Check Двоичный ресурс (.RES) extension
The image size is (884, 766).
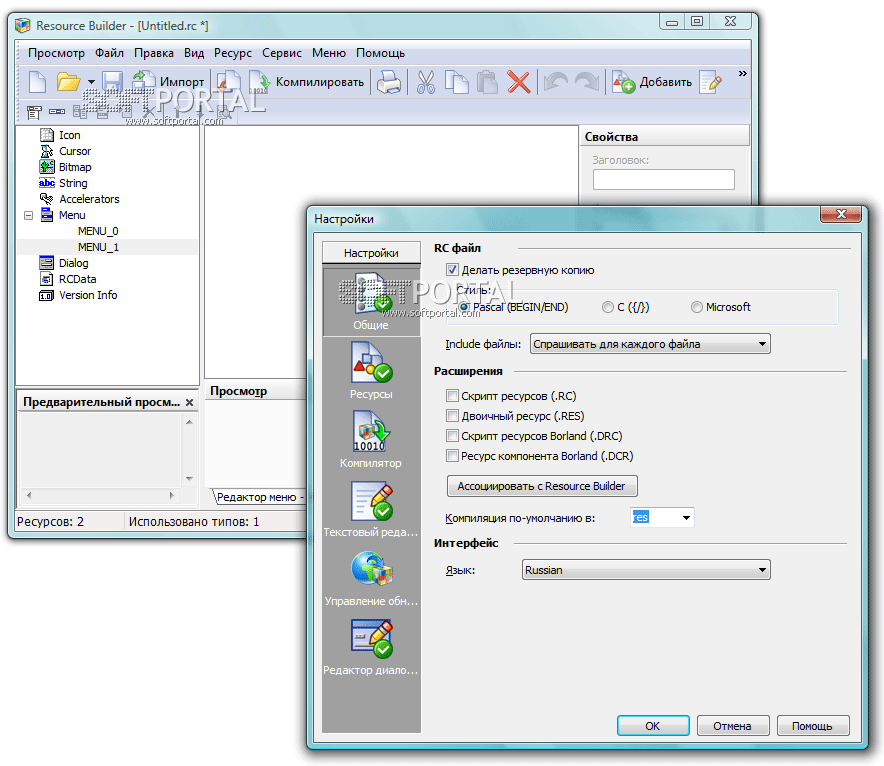(452, 416)
